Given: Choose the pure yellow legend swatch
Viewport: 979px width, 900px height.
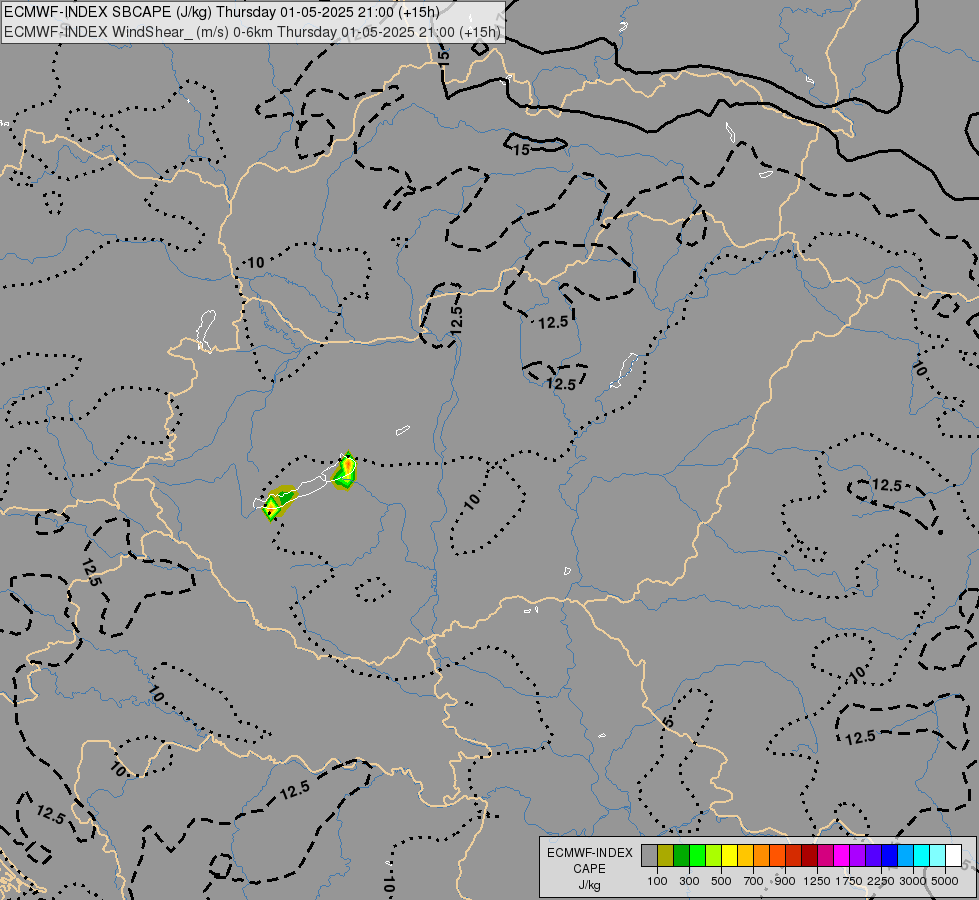Looking at the screenshot, I should pos(729,856).
